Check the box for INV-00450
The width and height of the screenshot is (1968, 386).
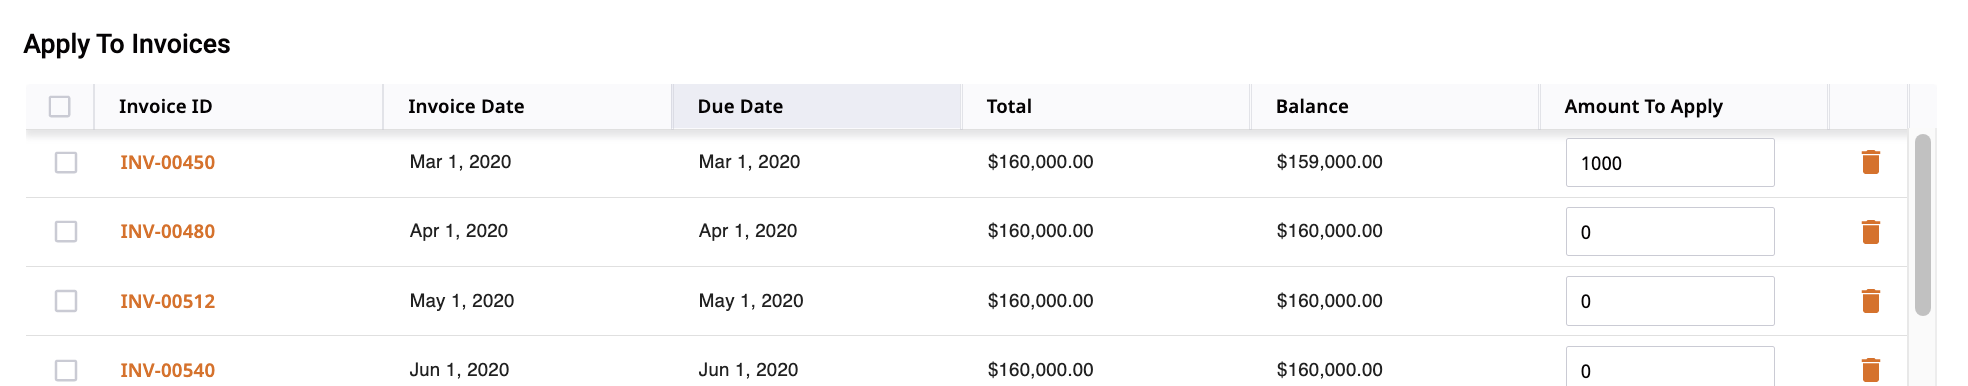tap(66, 162)
